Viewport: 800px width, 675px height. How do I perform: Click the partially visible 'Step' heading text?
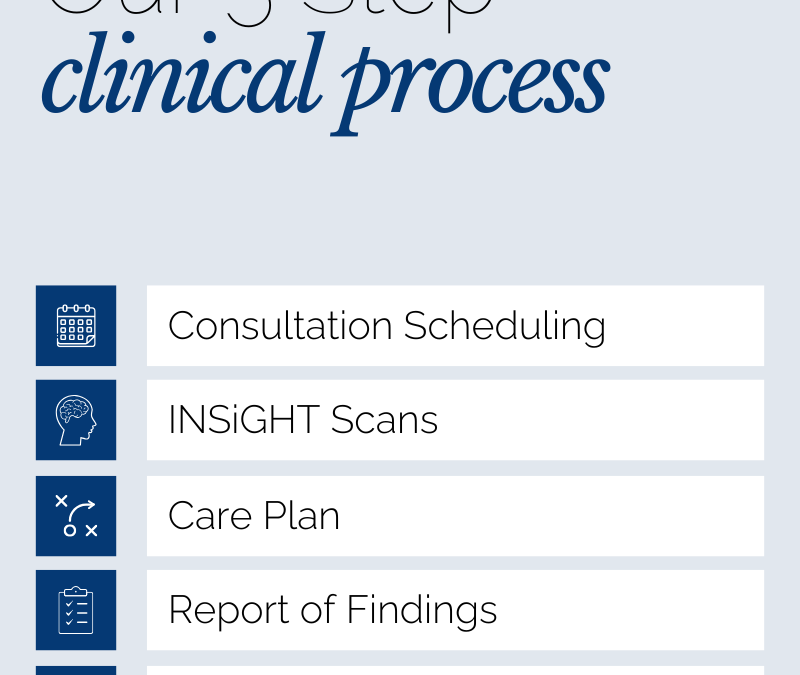tap(398, 13)
